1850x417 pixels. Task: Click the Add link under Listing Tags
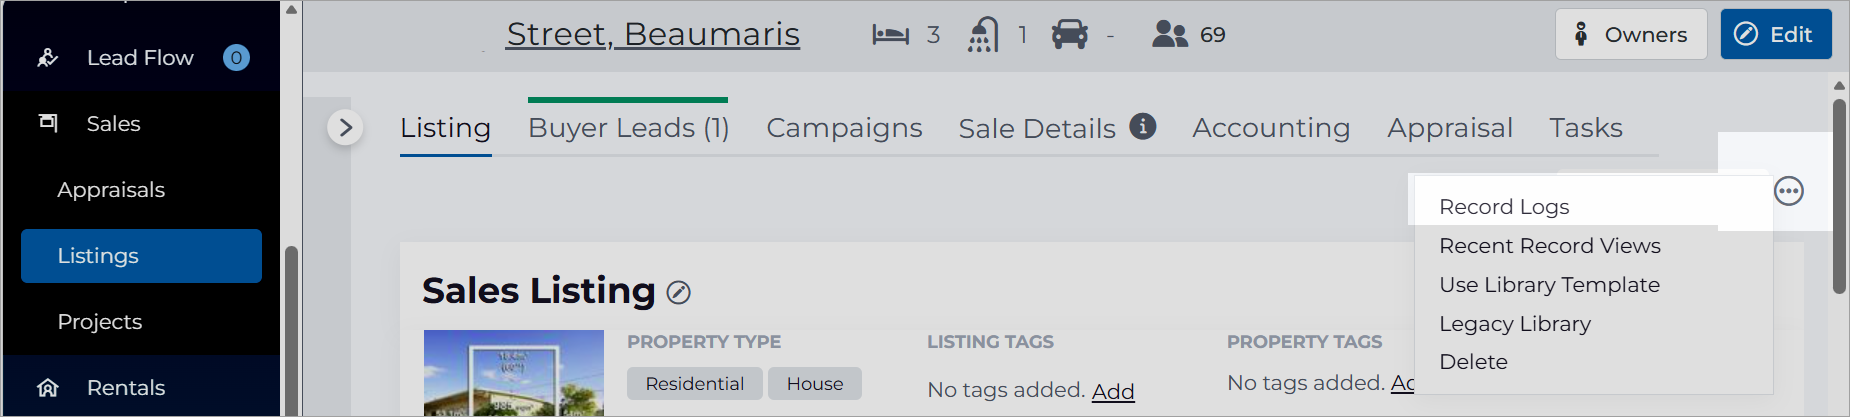click(x=1113, y=391)
